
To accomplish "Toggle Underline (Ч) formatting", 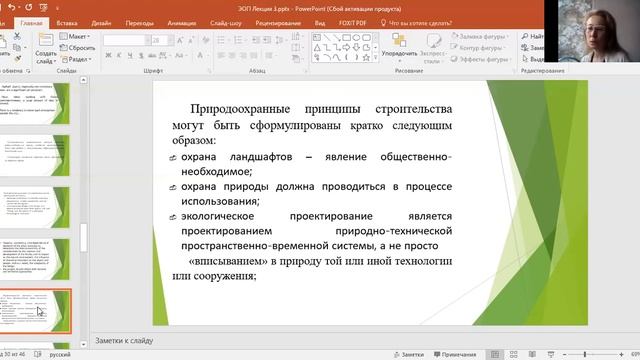I will [130, 55].
